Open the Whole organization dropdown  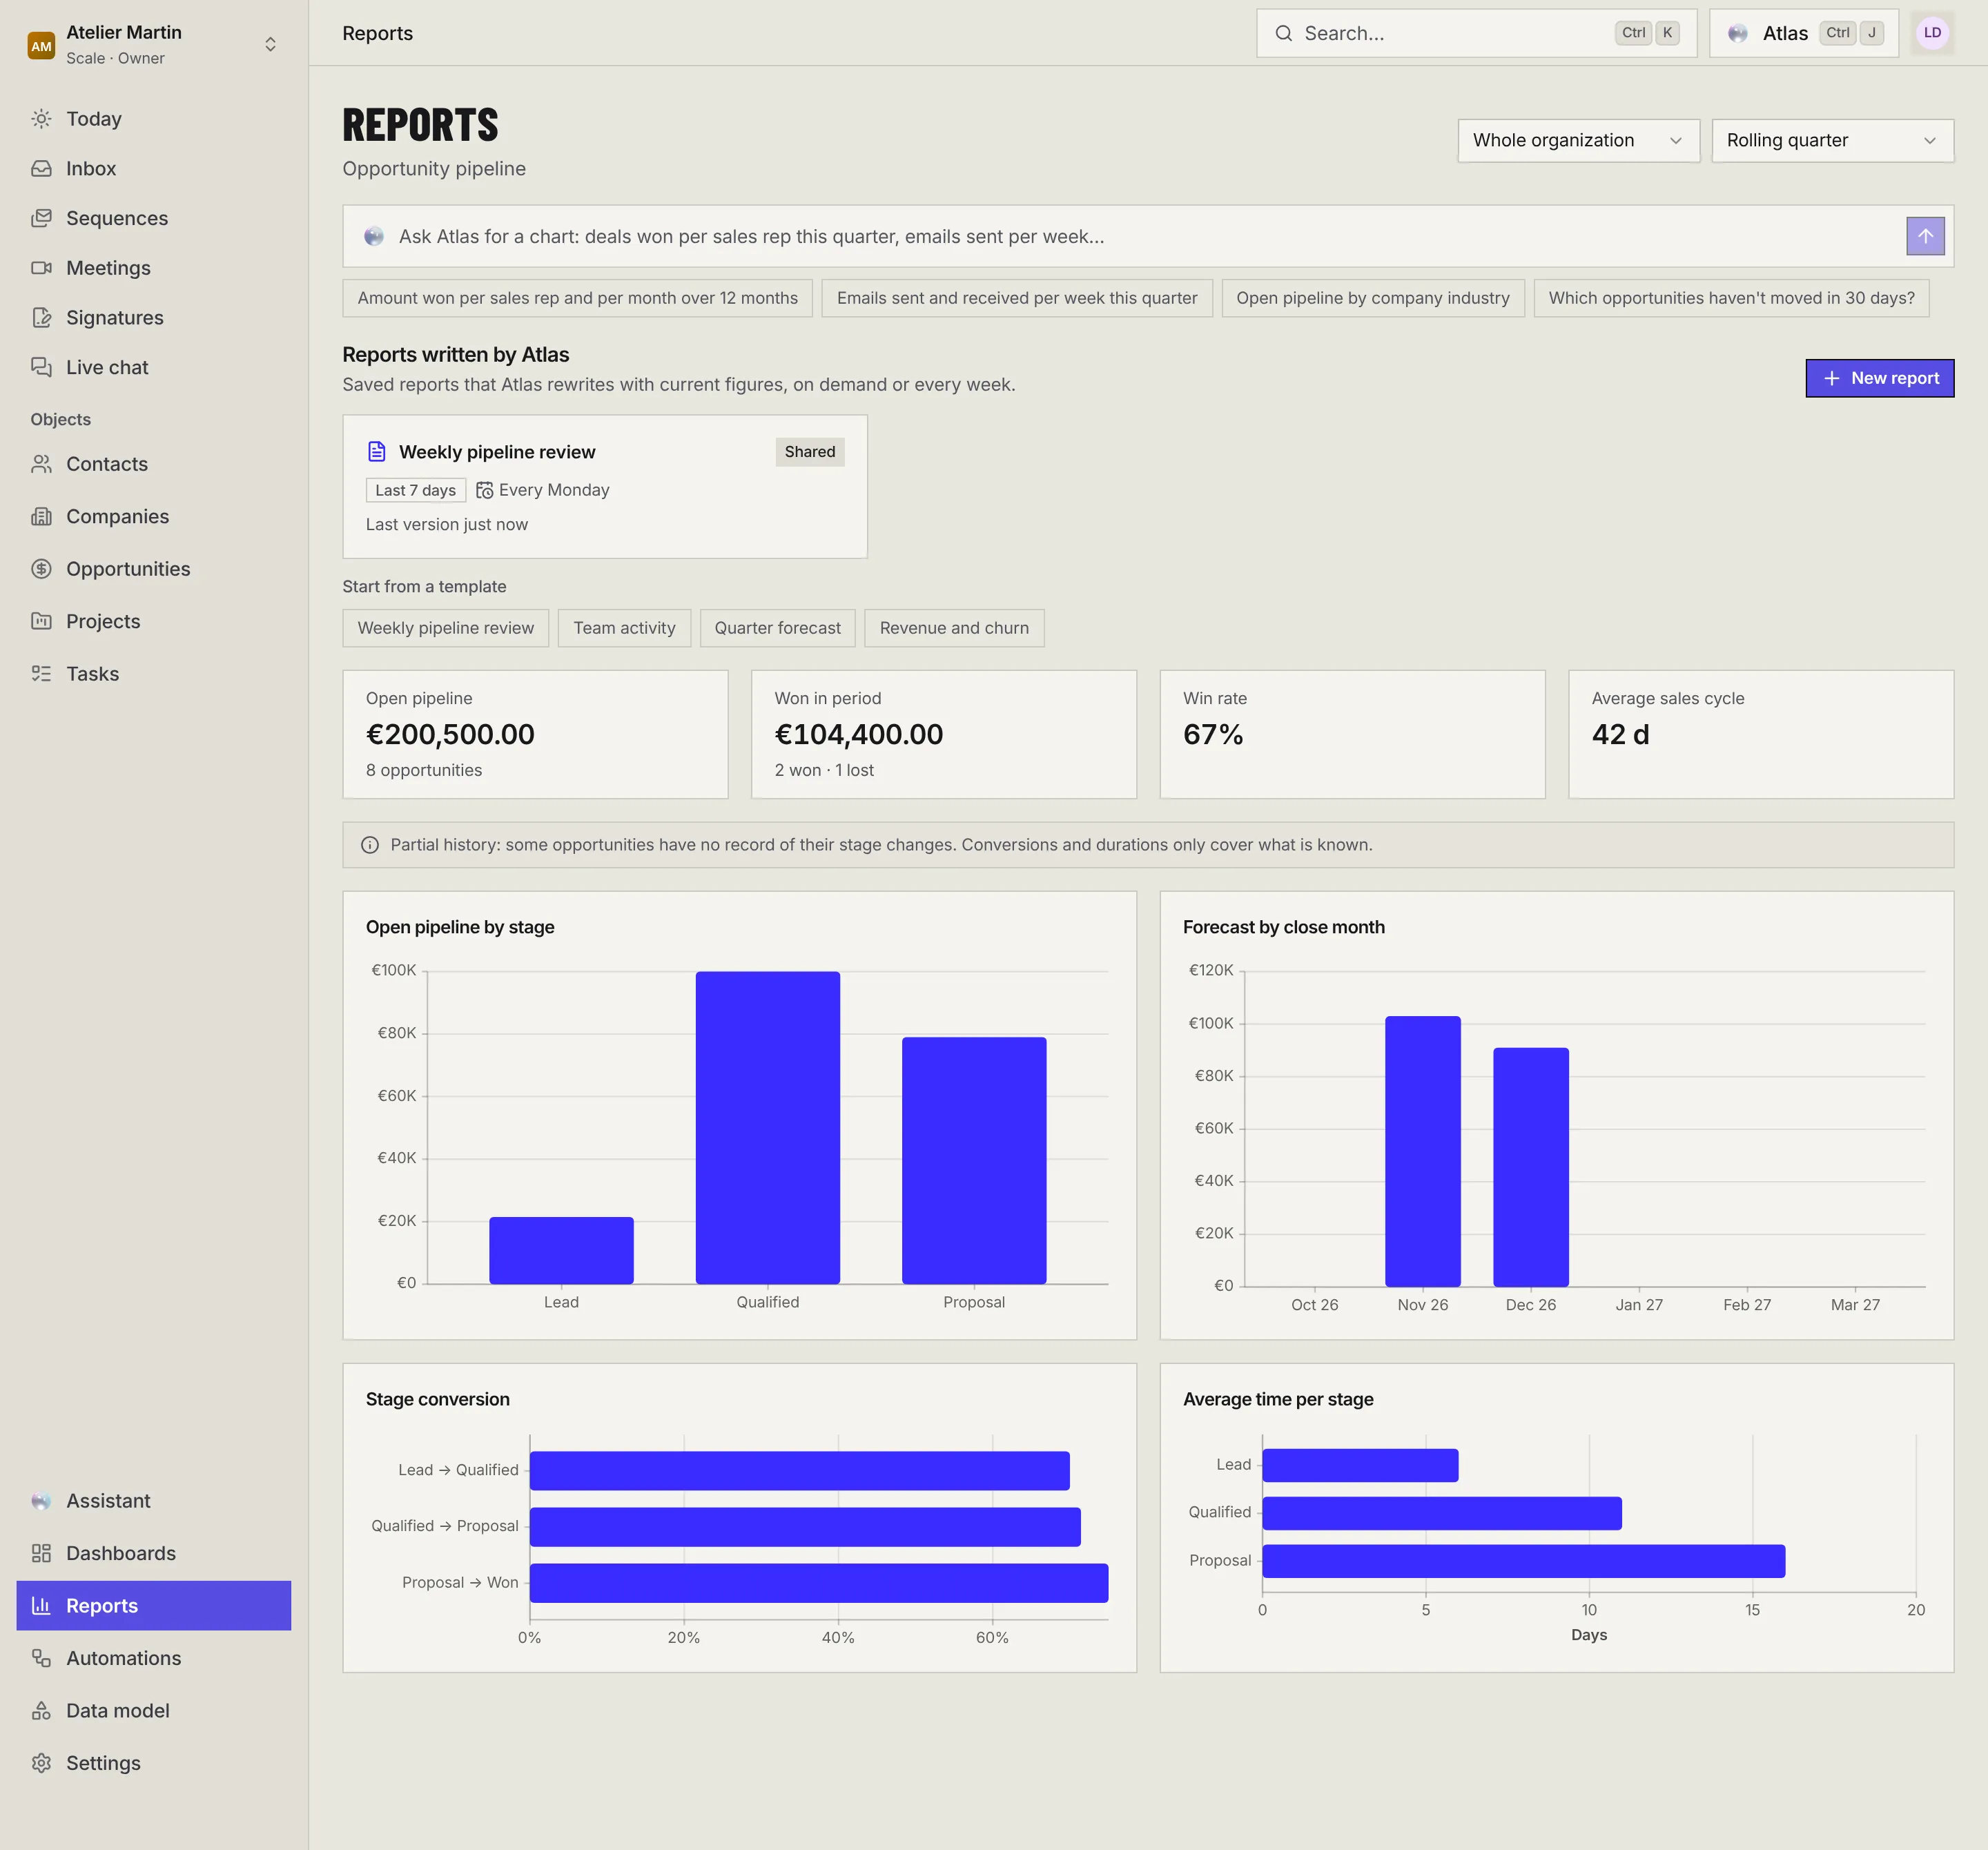click(x=1578, y=141)
